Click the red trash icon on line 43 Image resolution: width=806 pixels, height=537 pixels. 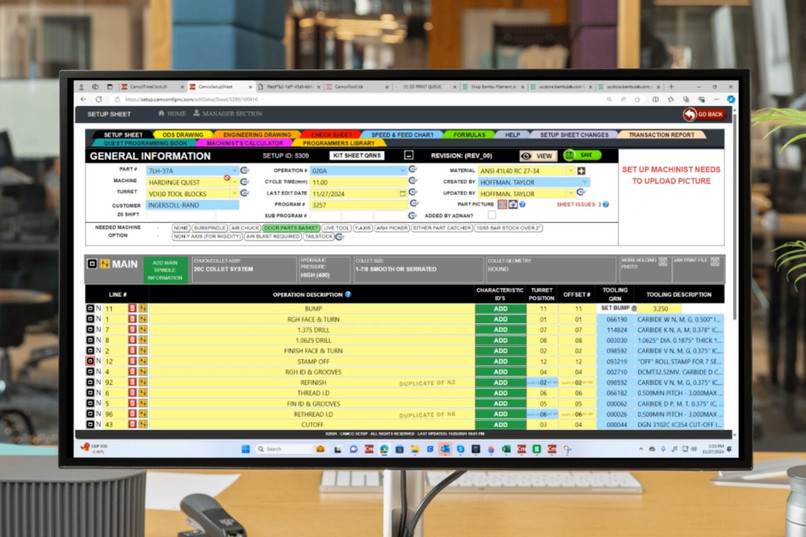pos(132,424)
